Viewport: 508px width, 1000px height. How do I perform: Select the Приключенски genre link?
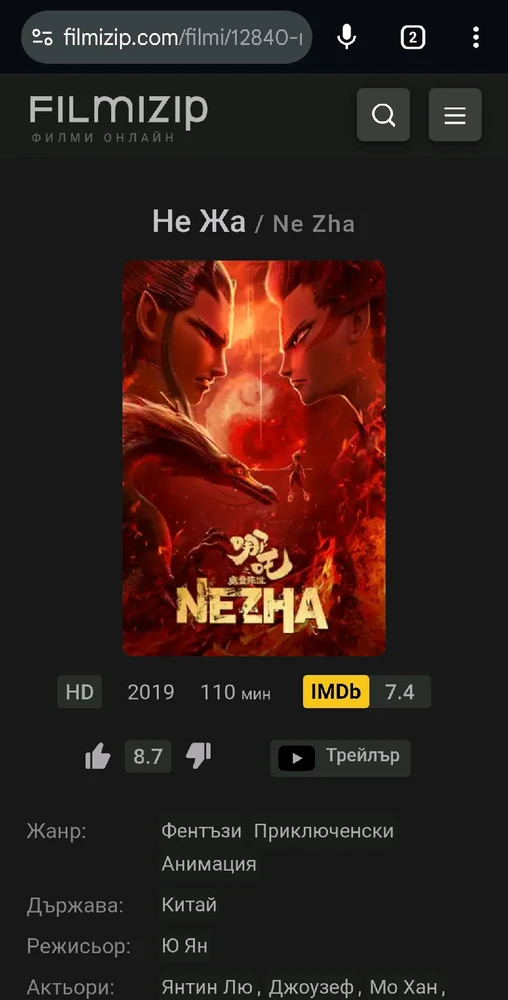pos(324,831)
